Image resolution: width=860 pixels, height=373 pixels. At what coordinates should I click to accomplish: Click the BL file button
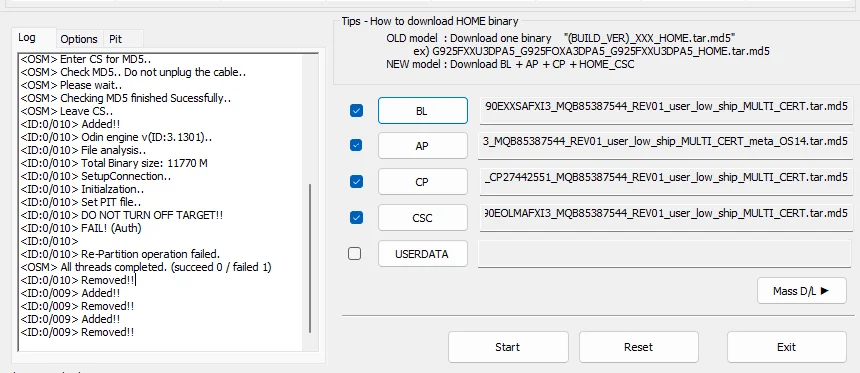tap(422, 111)
